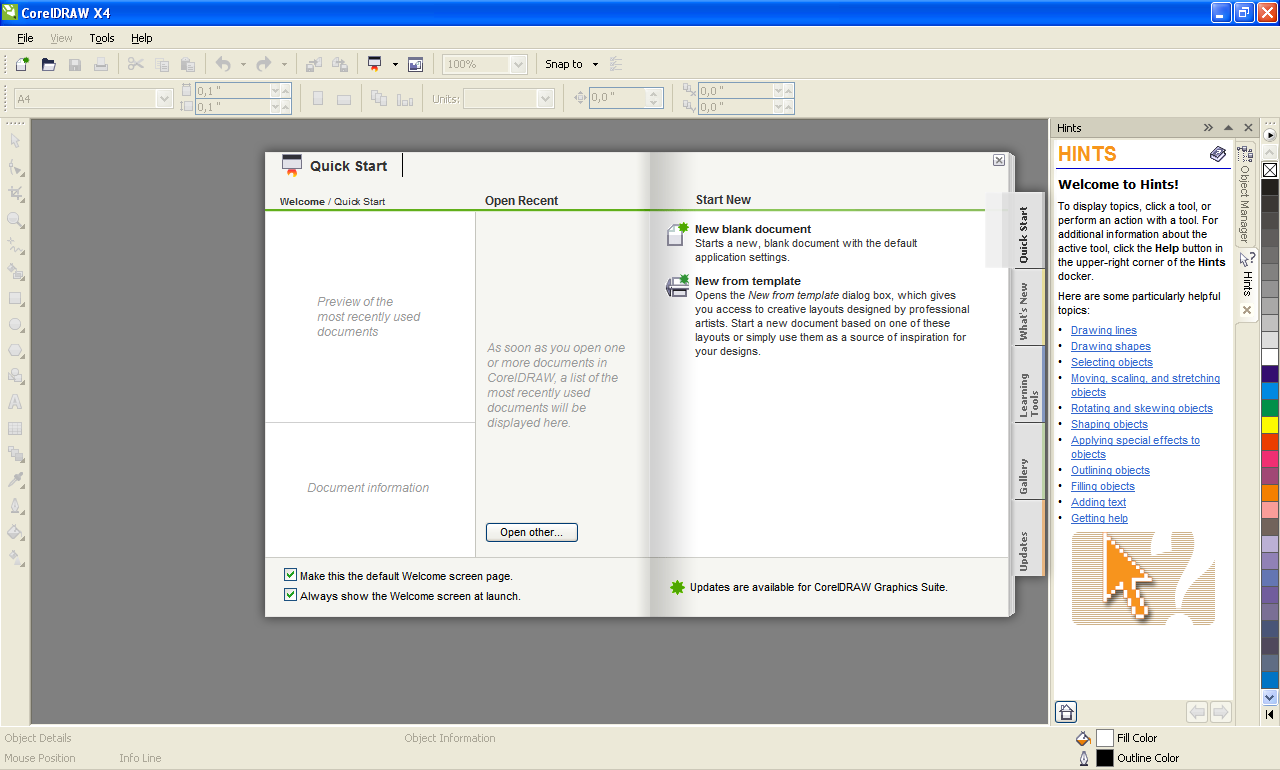The width and height of the screenshot is (1280, 770).
Task: Switch to the Updates tab
Action: click(1027, 539)
